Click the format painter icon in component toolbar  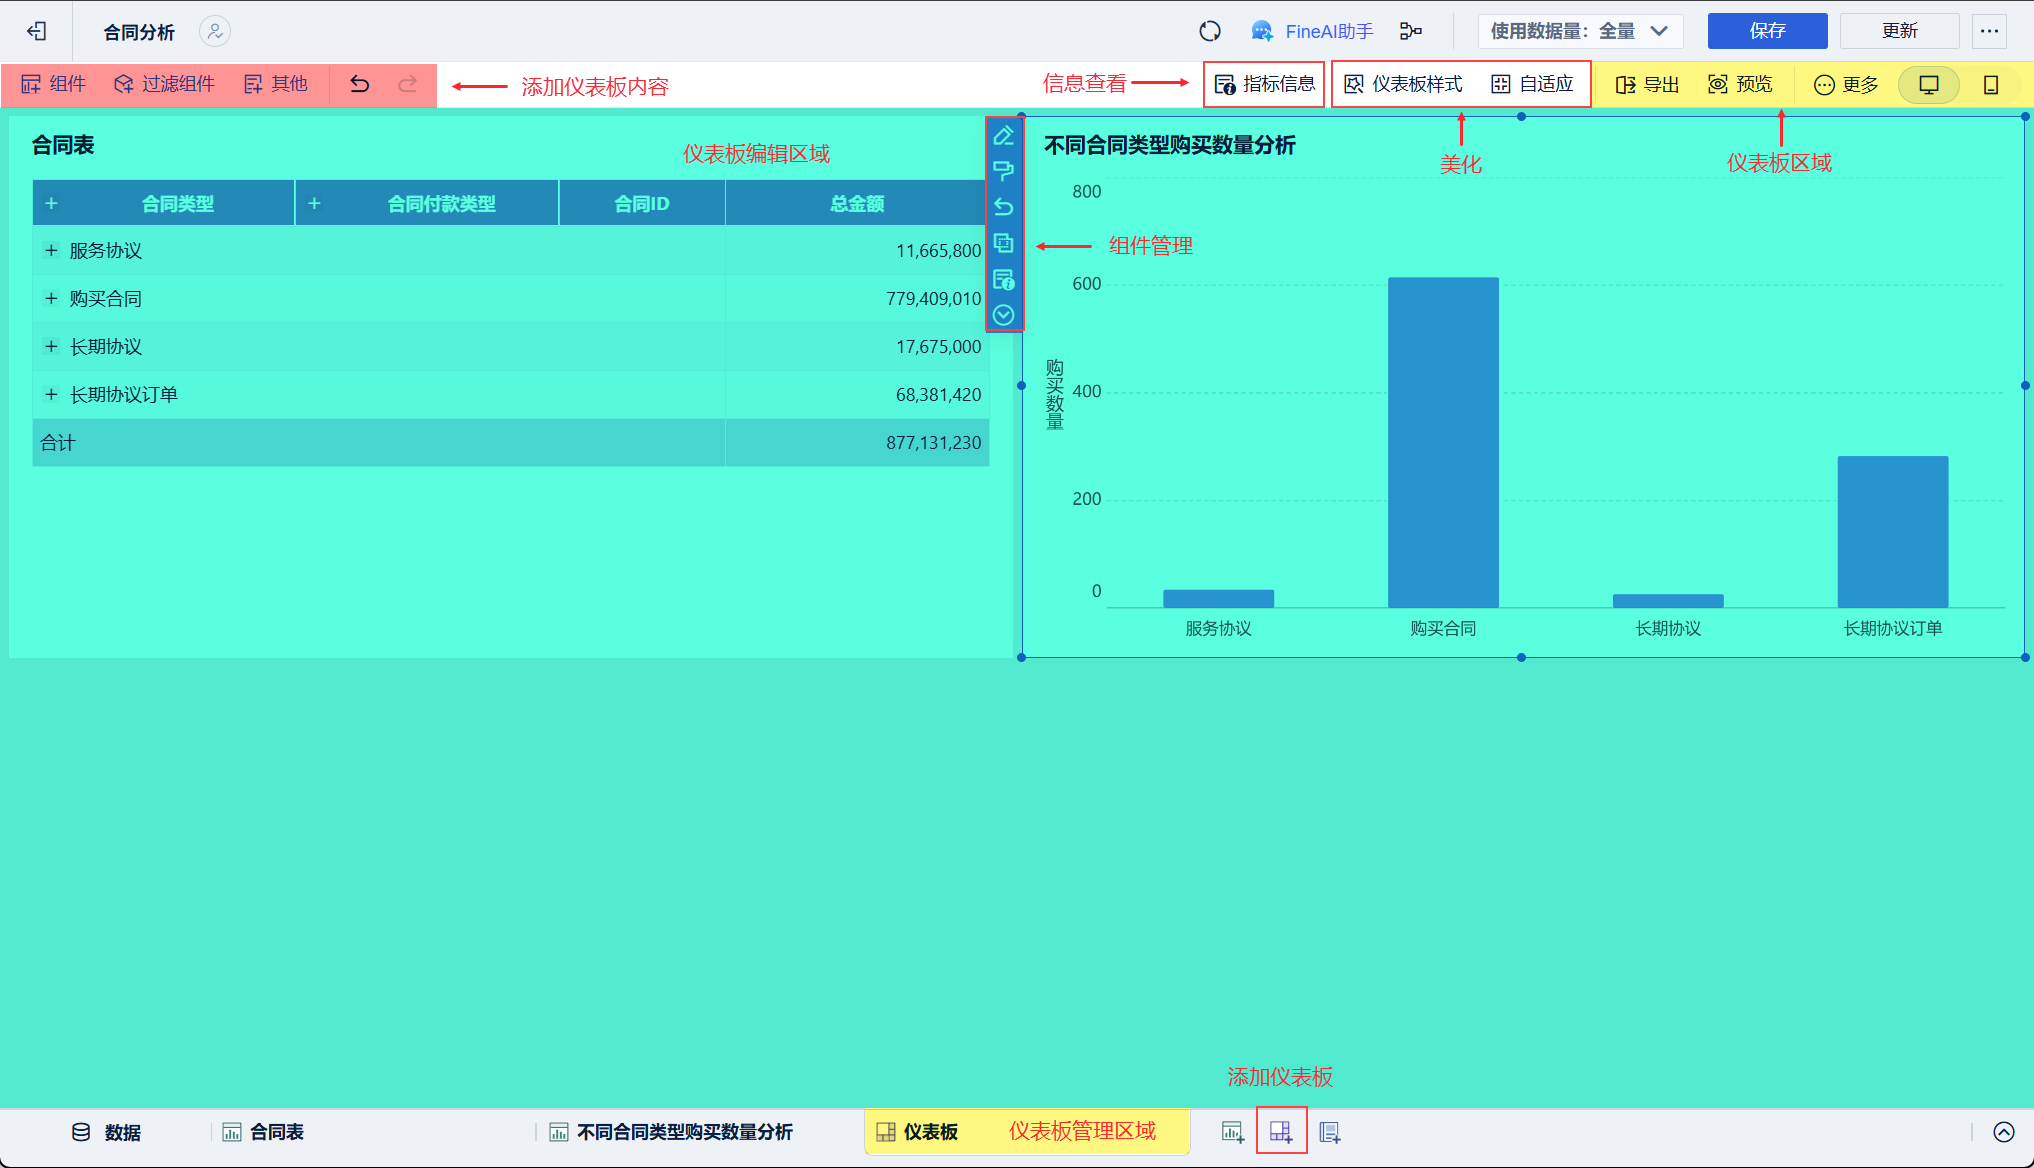[1004, 171]
